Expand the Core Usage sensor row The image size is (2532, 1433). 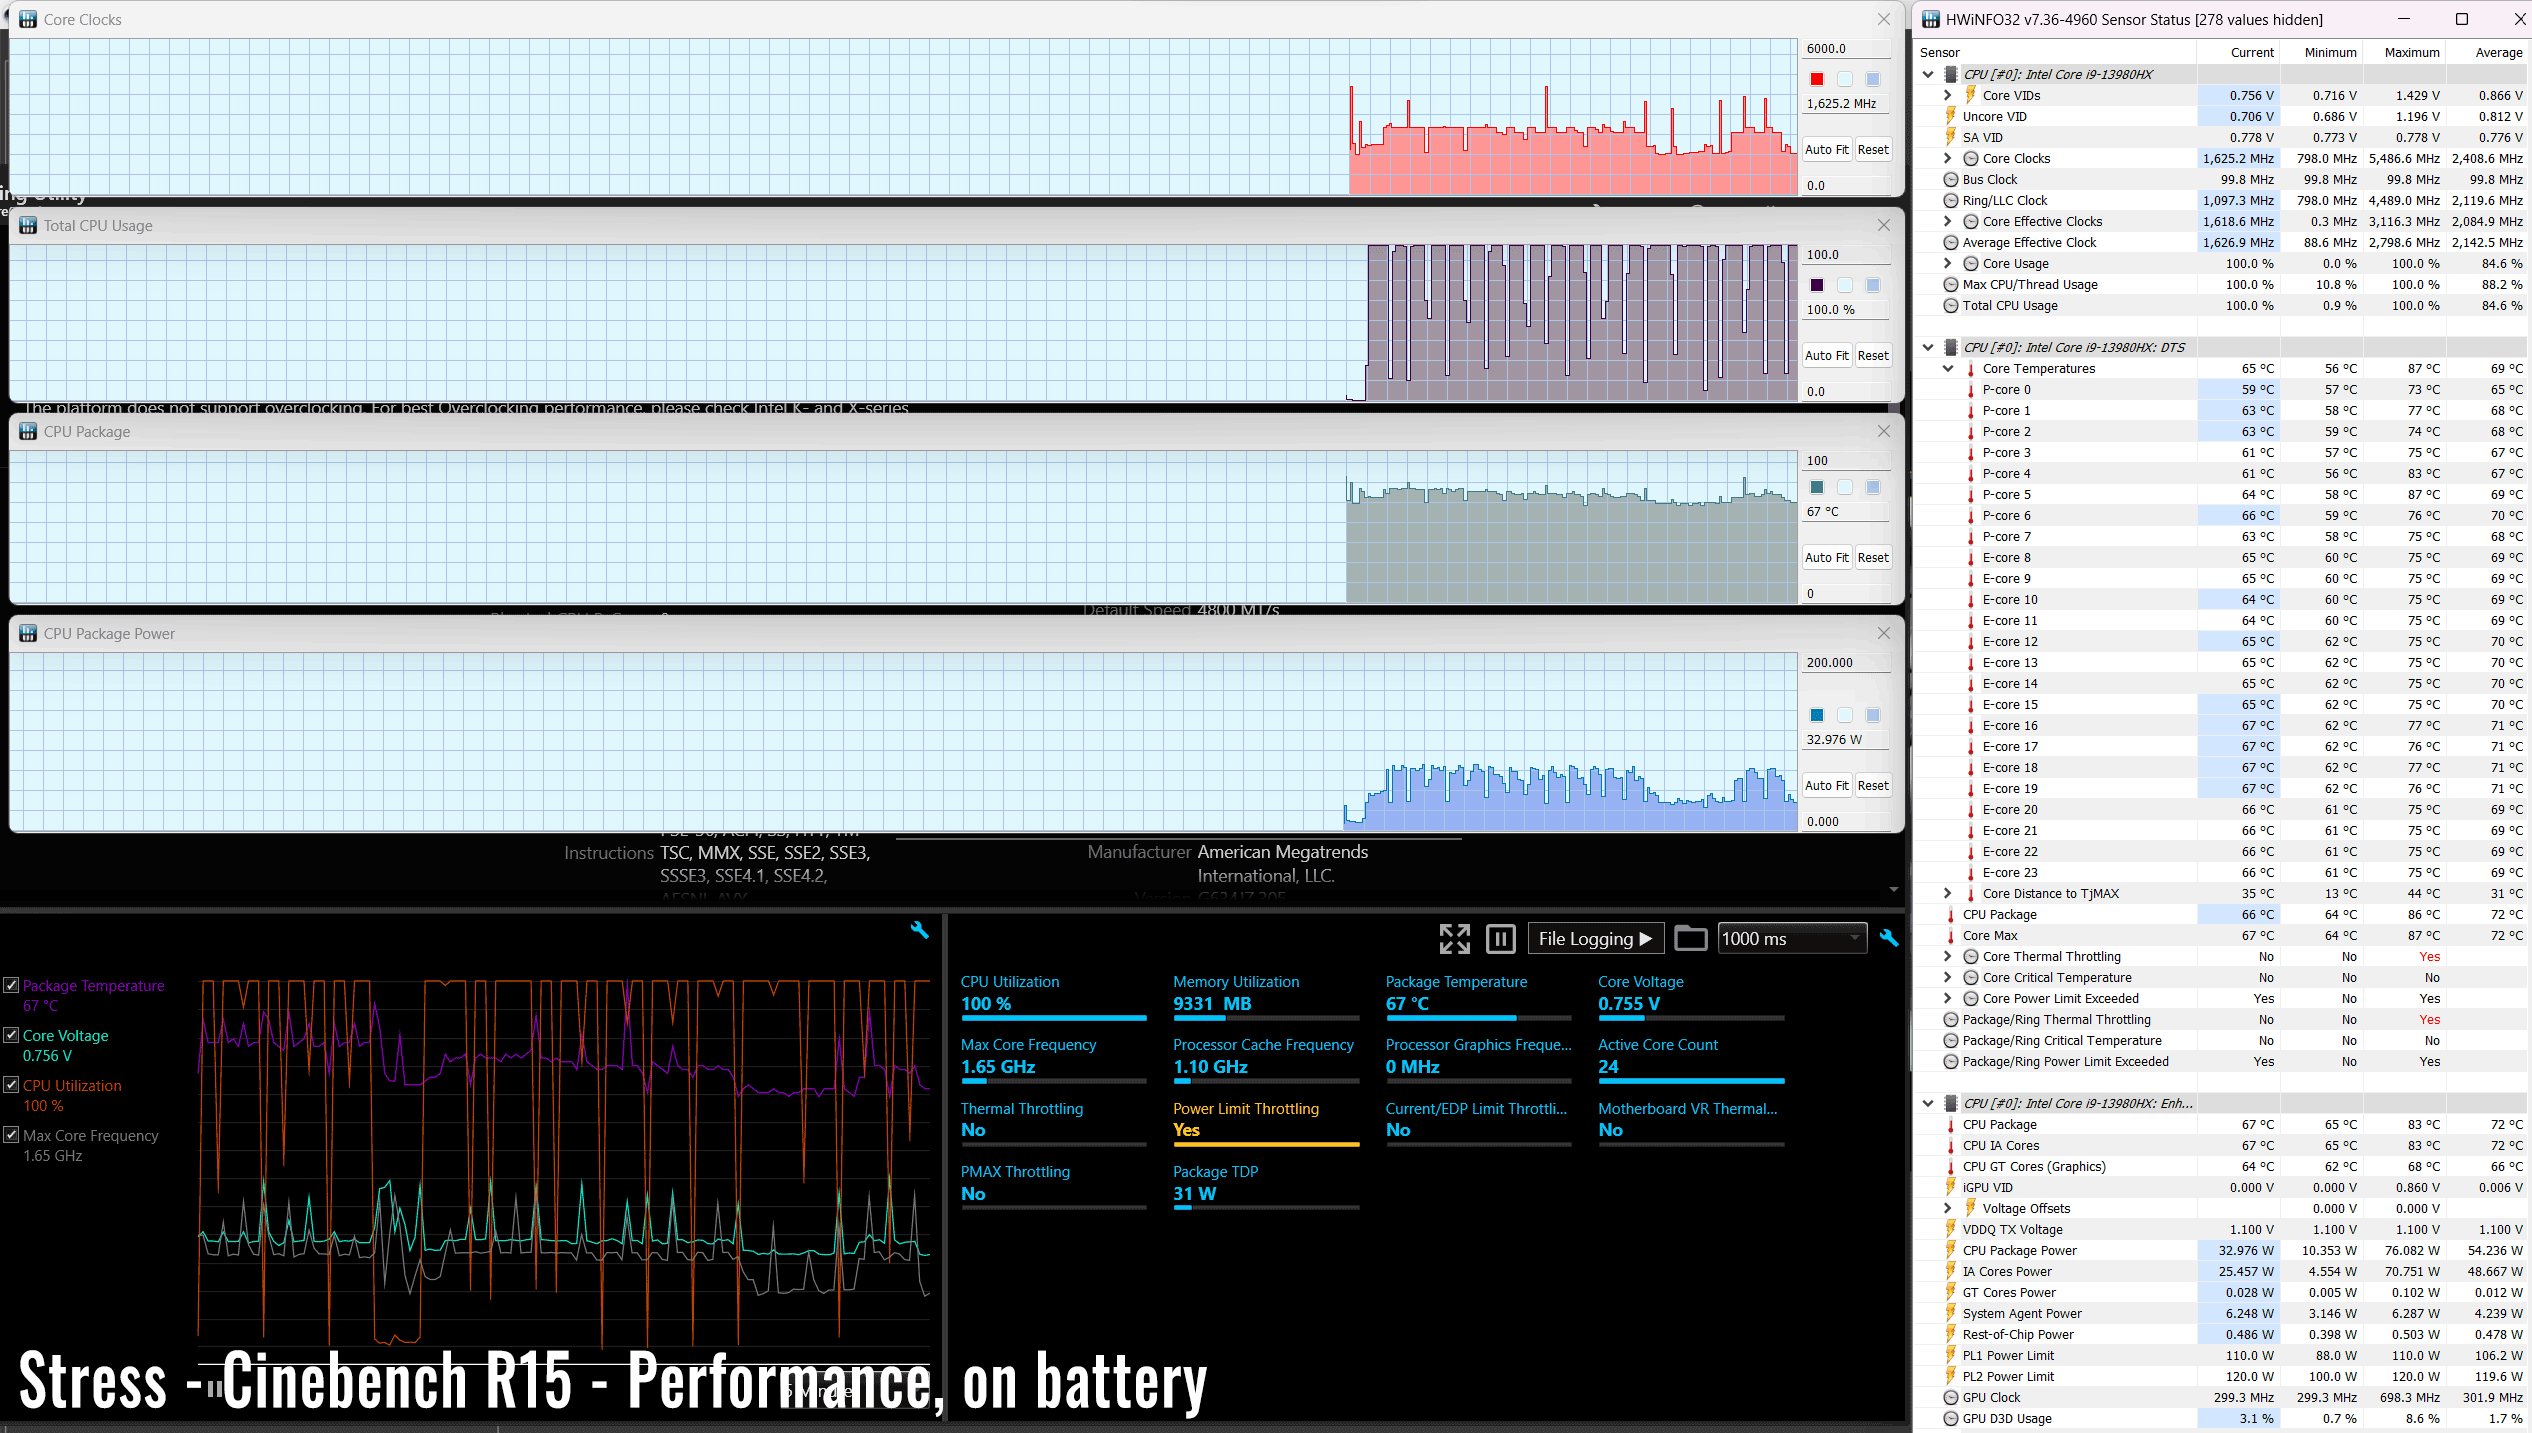(x=1947, y=263)
